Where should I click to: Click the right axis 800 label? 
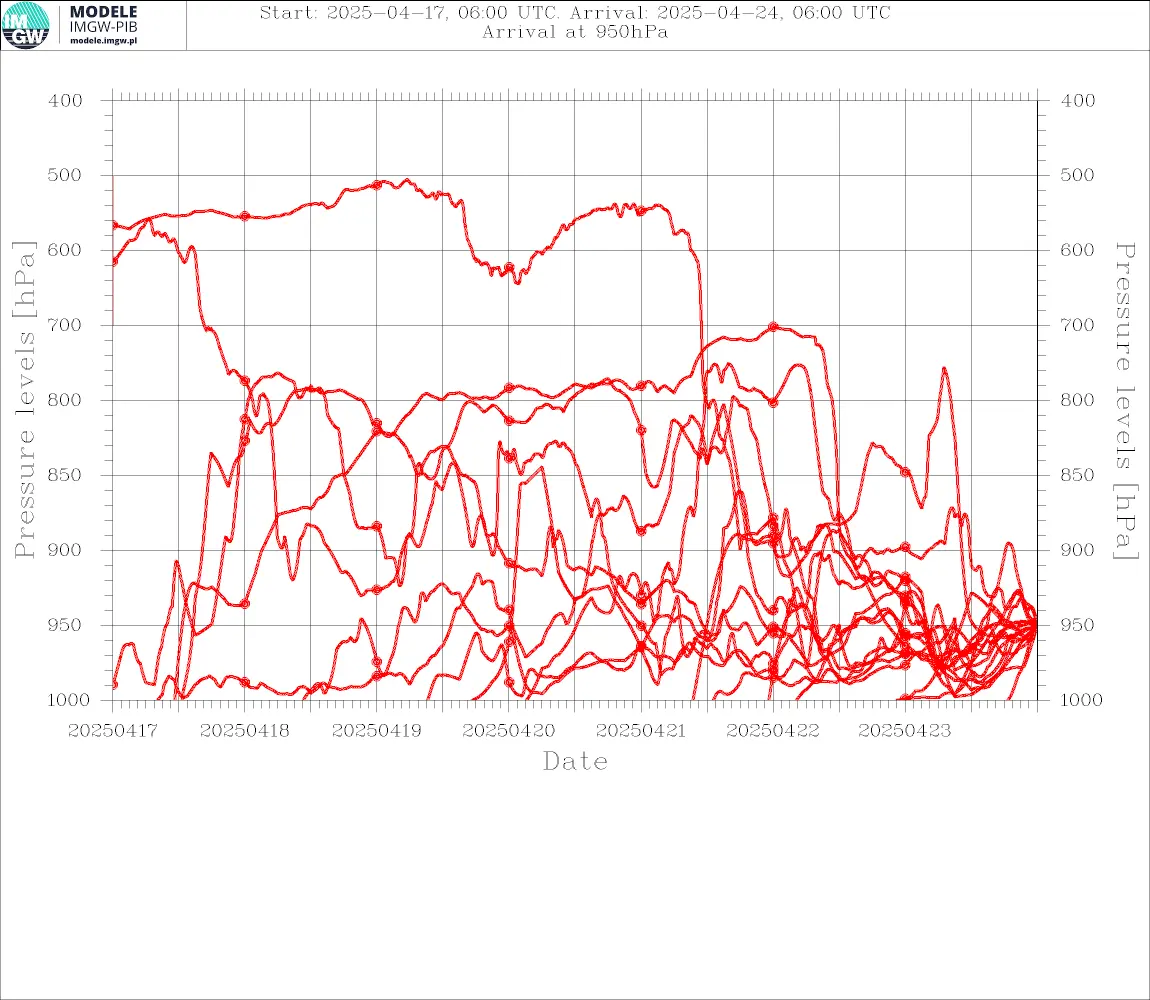tap(1078, 401)
